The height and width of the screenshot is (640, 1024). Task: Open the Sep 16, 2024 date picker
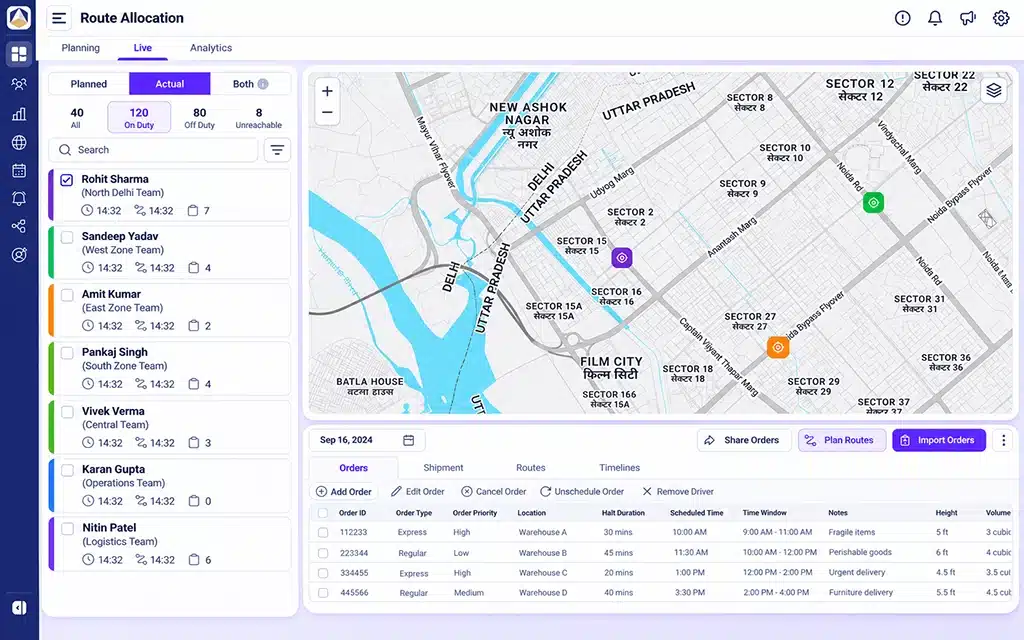[x=367, y=440]
